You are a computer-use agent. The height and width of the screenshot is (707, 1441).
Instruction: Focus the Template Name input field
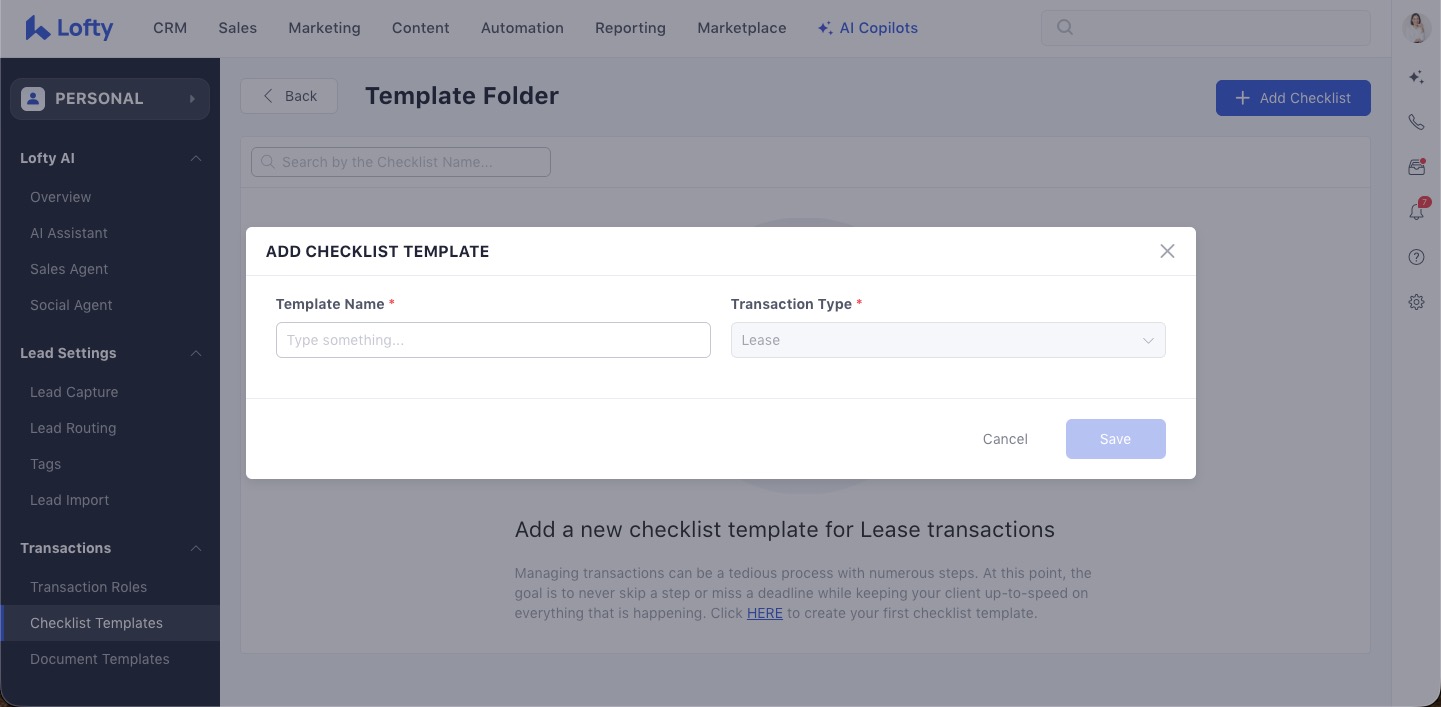[x=493, y=340]
